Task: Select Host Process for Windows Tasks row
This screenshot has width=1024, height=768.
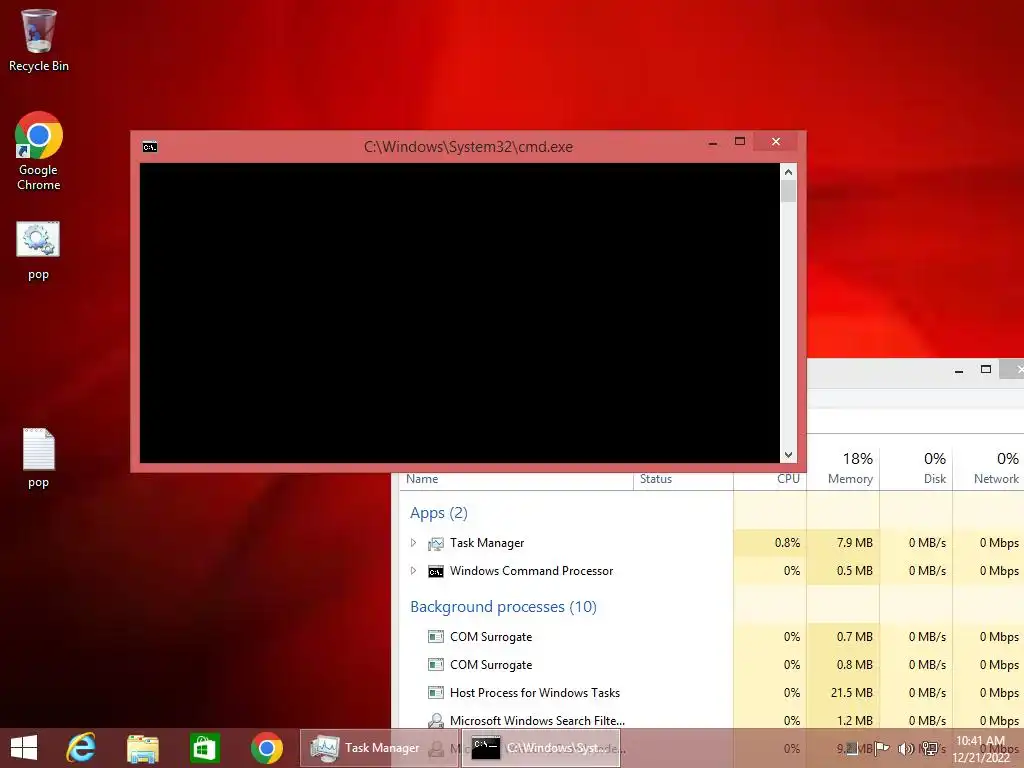Action: coord(712,693)
